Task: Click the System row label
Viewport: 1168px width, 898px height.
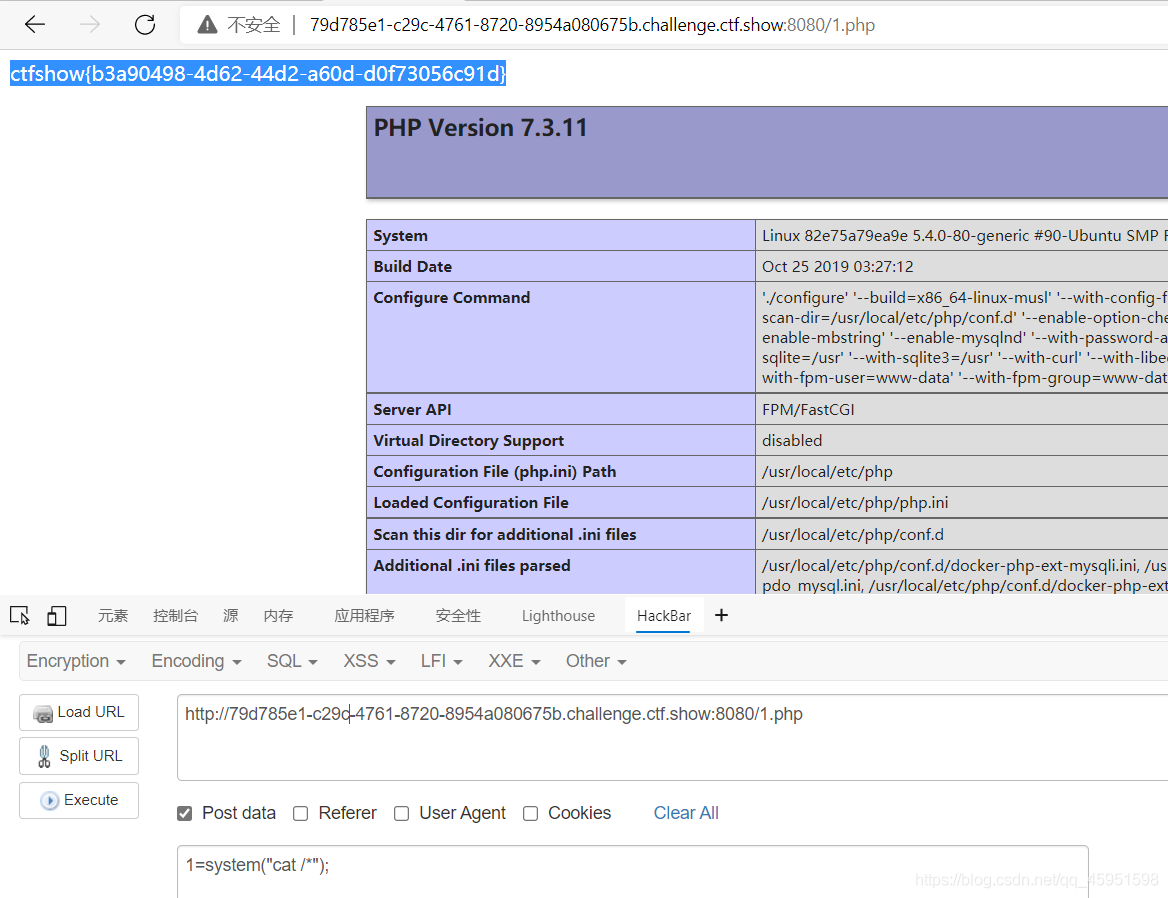Action: click(401, 235)
